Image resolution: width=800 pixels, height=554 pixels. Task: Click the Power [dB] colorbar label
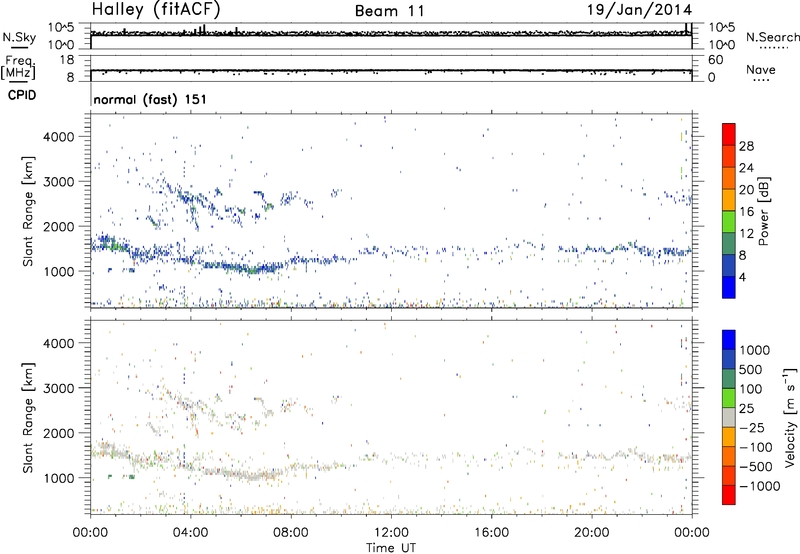763,211
